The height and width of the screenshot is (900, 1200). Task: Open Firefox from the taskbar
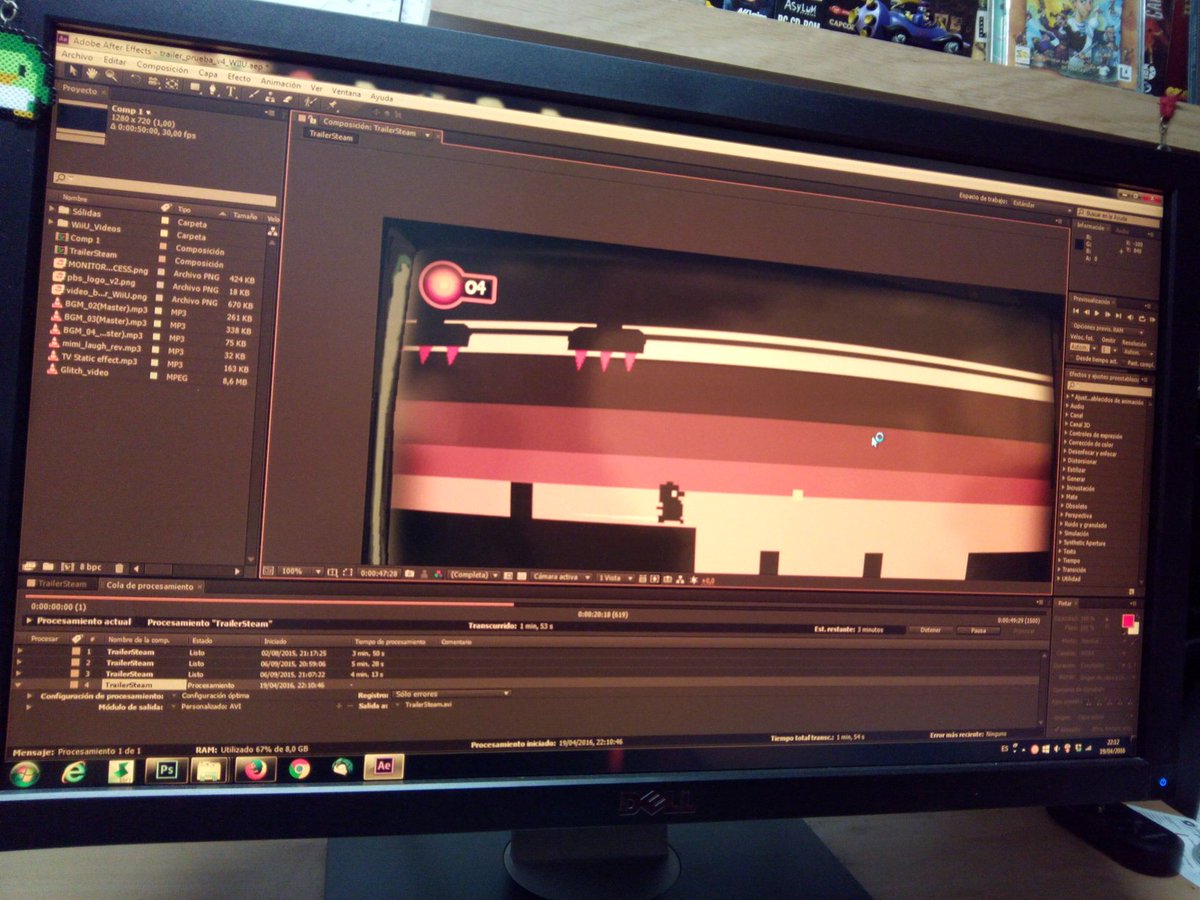(256, 770)
